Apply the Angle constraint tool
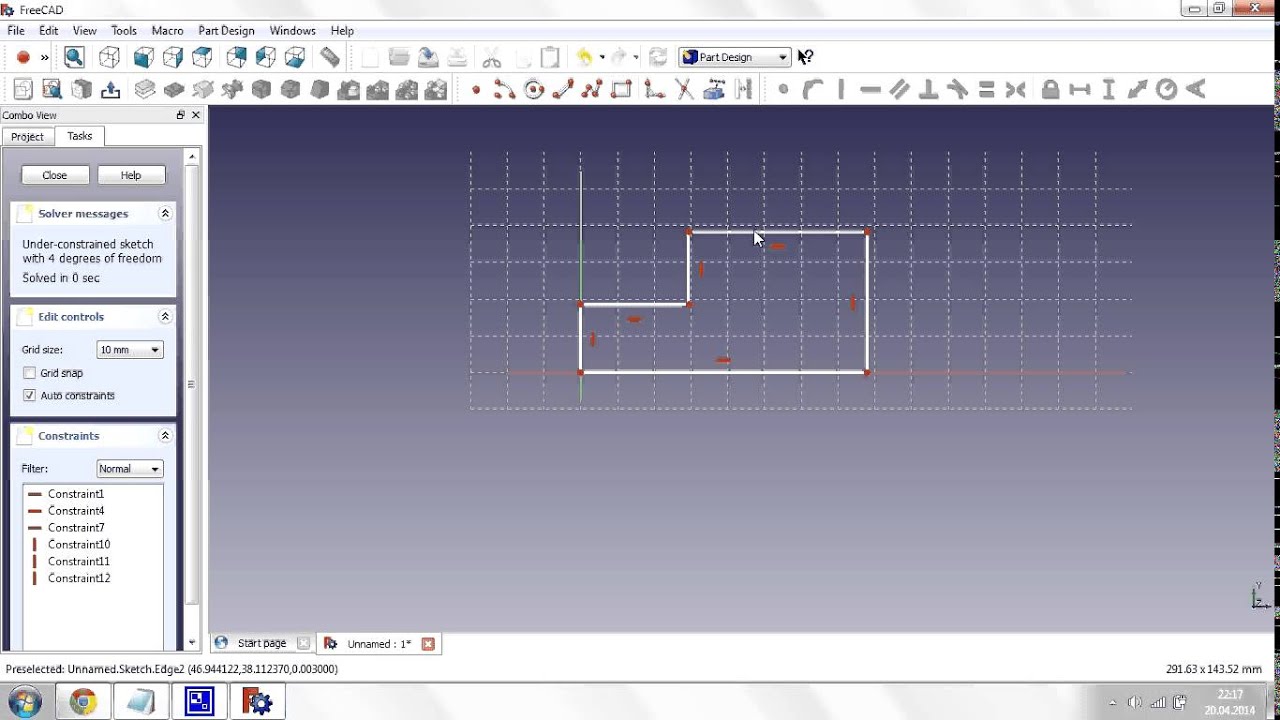 point(1195,90)
